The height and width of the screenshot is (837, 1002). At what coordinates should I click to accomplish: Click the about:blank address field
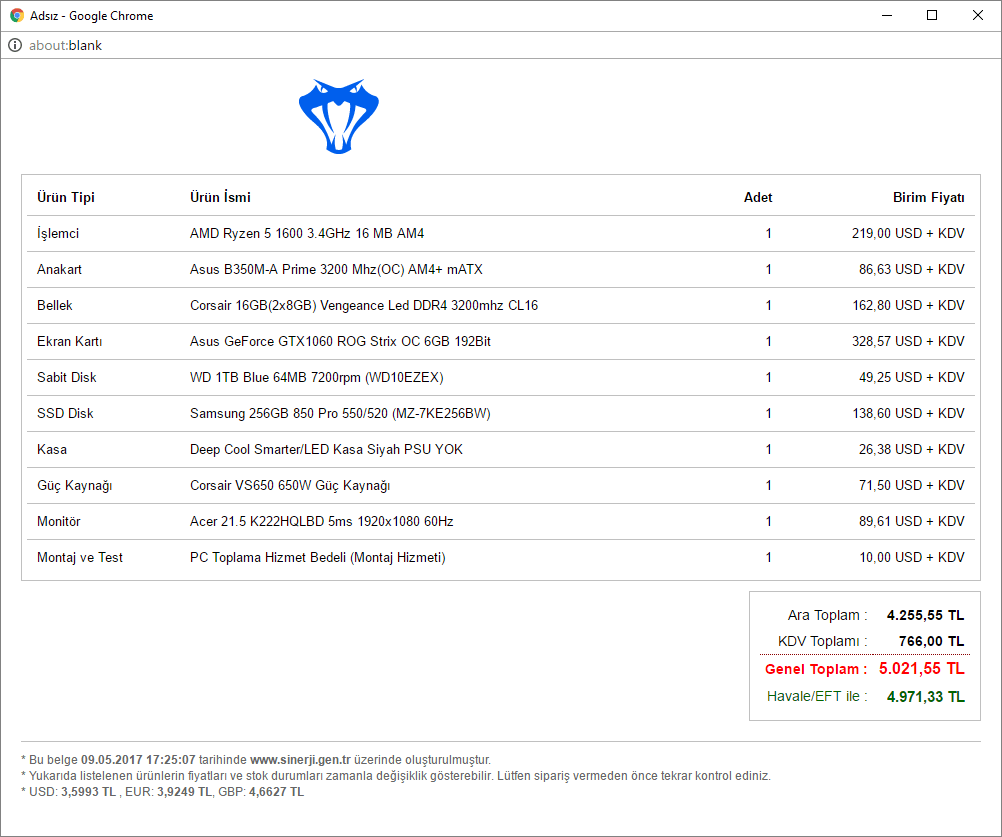tap(65, 45)
